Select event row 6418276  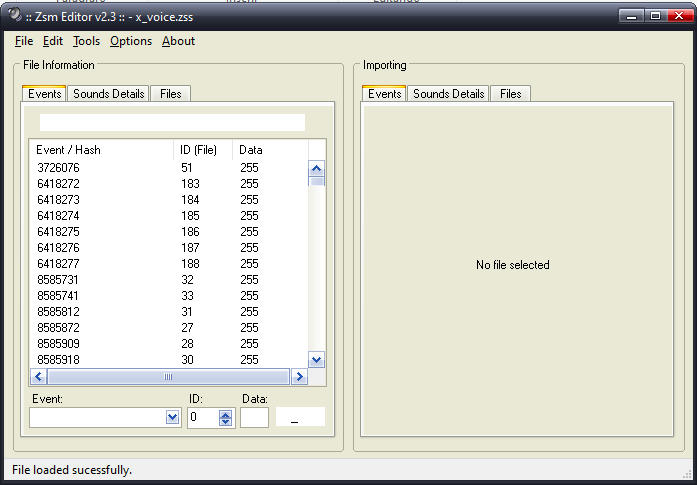coord(169,248)
